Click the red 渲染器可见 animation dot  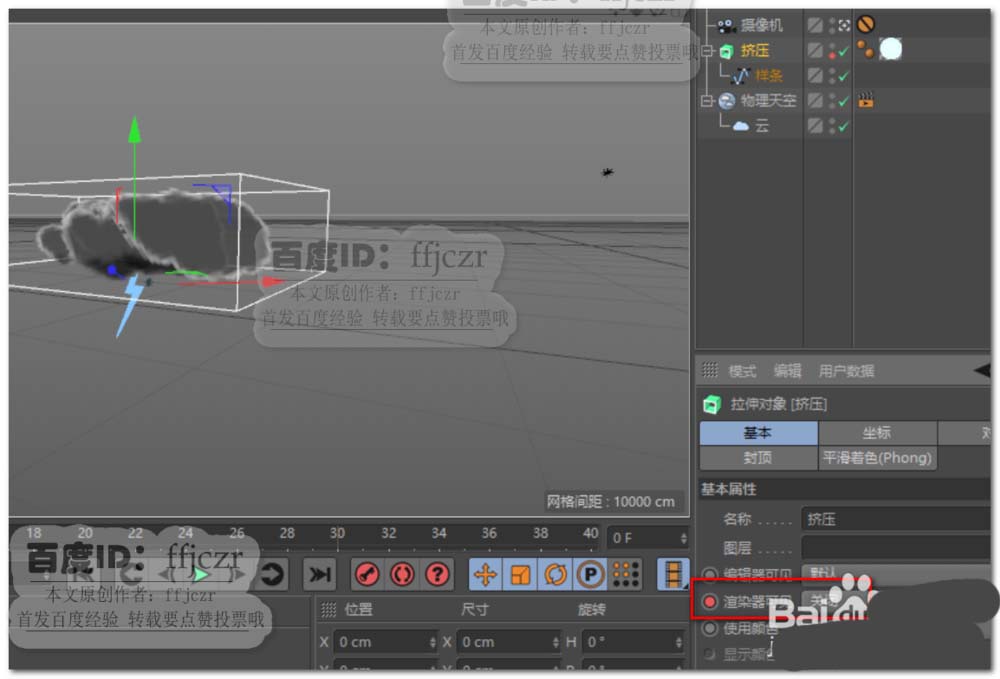[x=709, y=601]
